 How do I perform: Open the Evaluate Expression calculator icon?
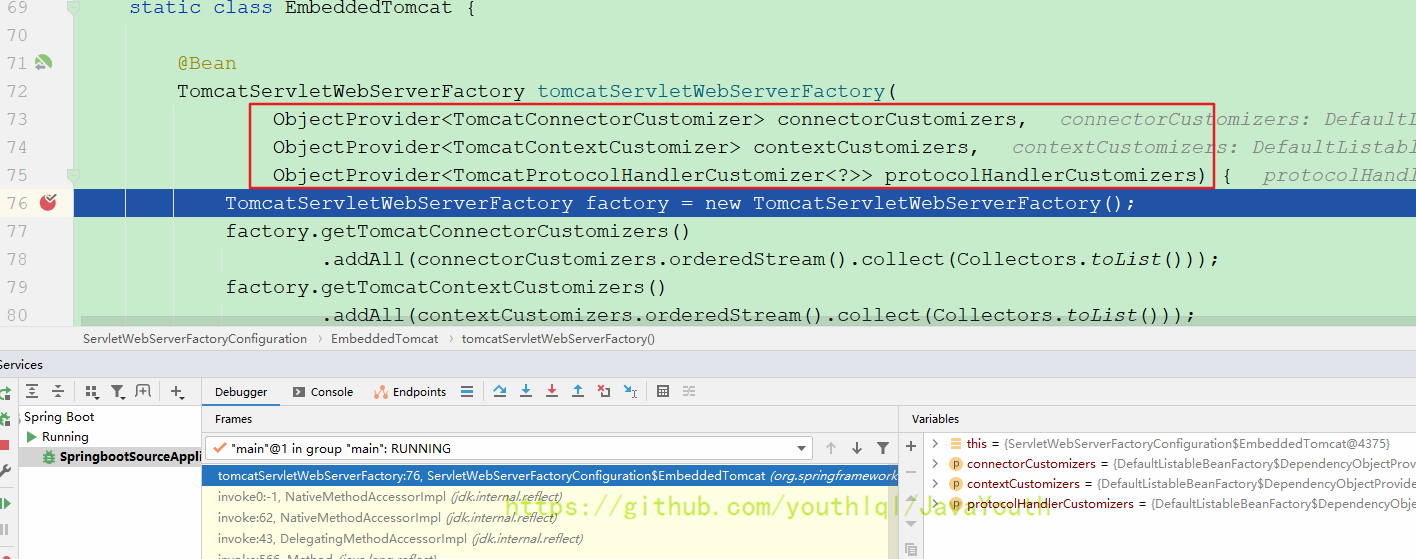coord(663,391)
